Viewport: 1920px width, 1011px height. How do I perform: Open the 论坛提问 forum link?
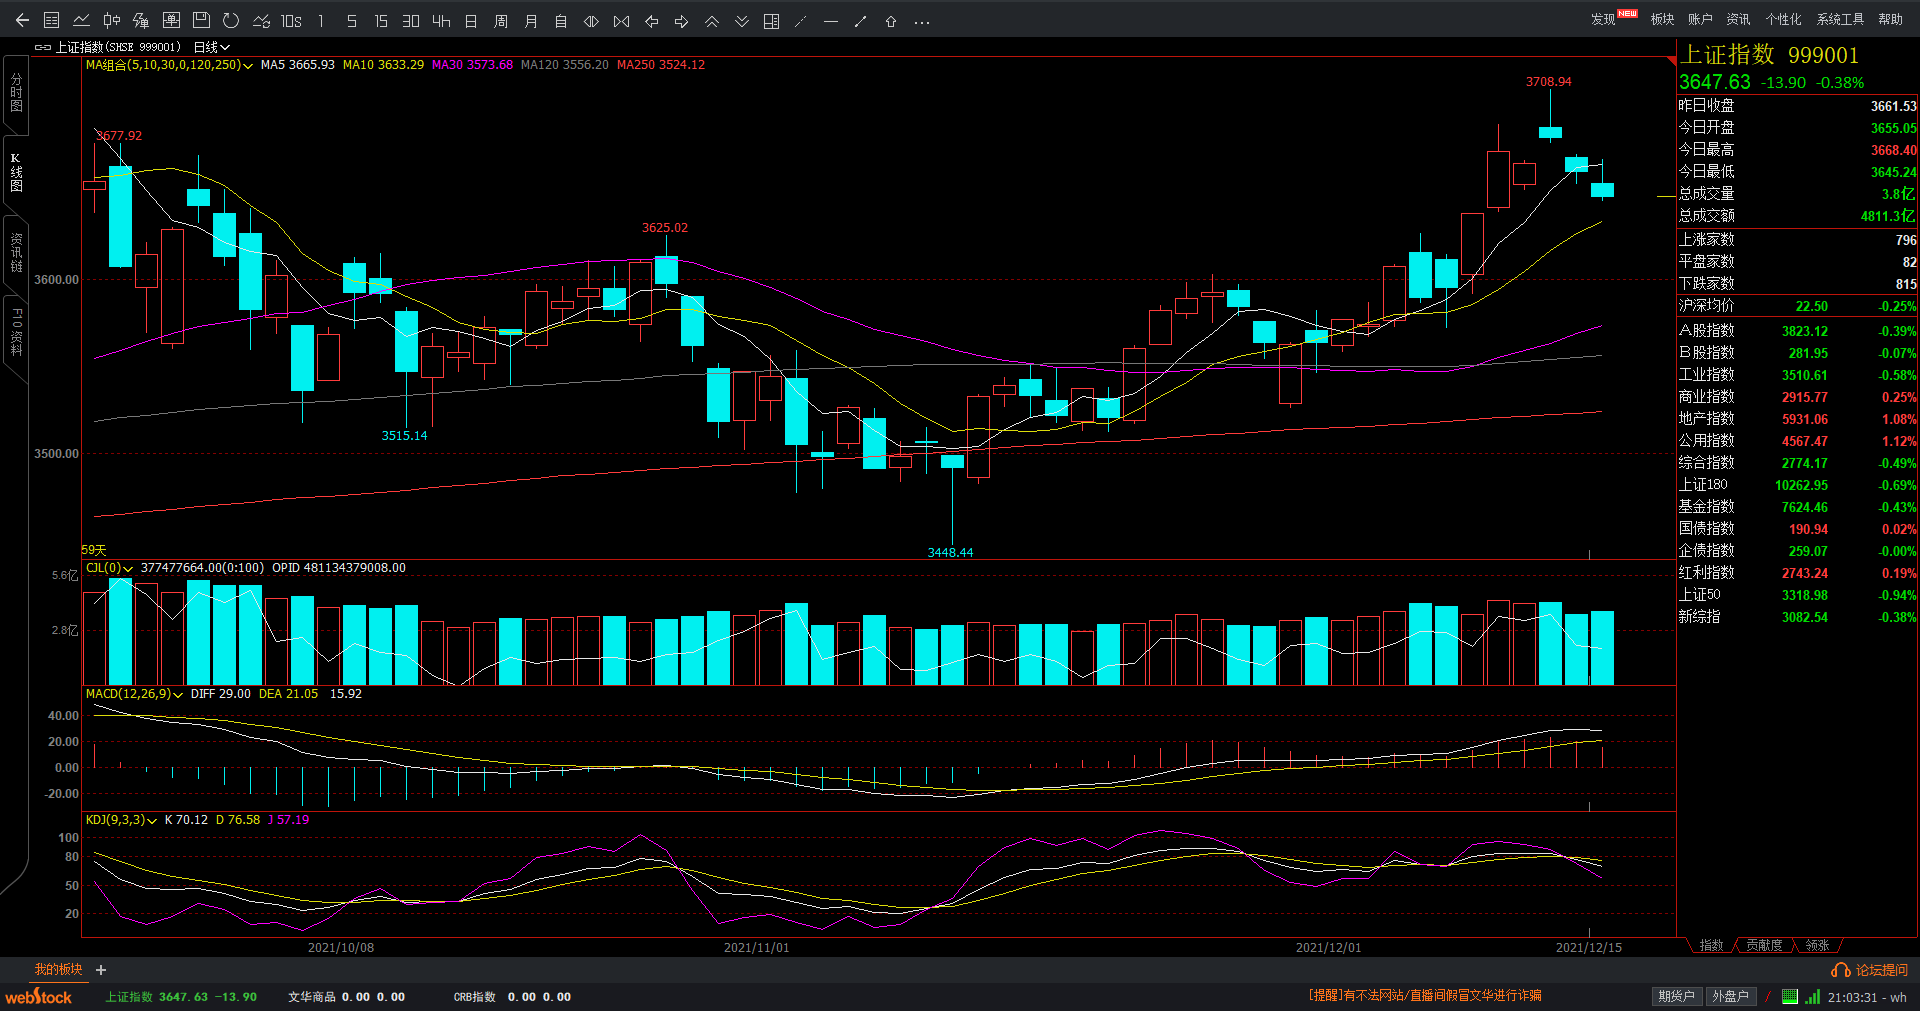pos(1870,970)
